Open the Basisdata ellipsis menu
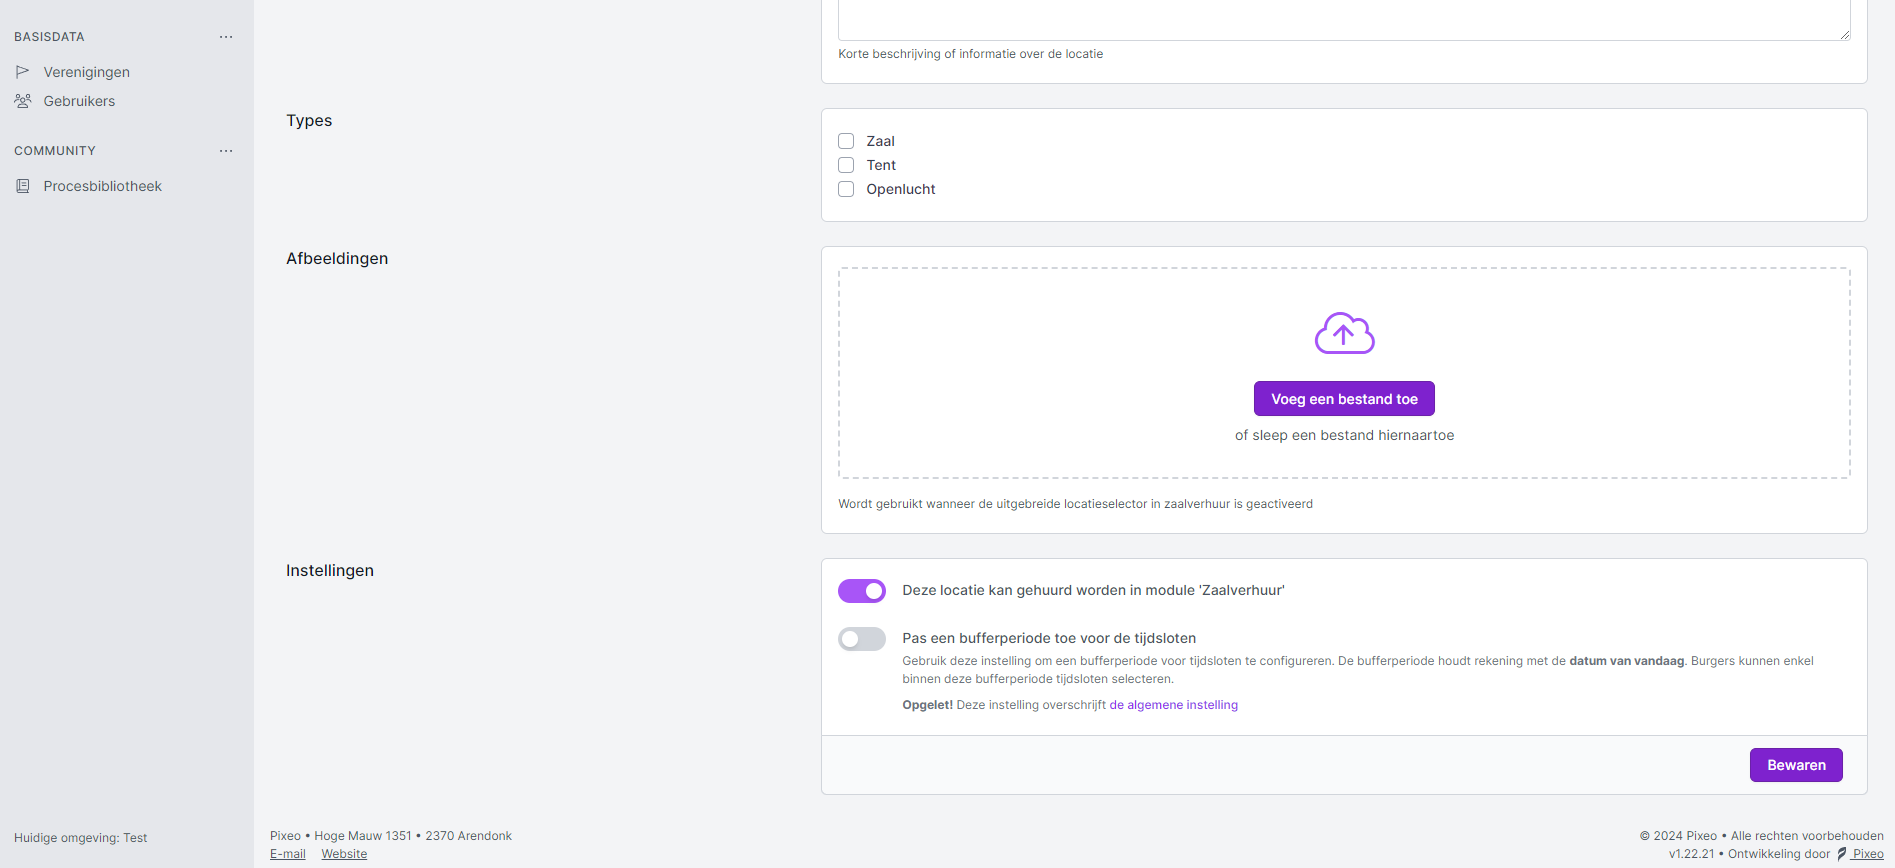 226,37
